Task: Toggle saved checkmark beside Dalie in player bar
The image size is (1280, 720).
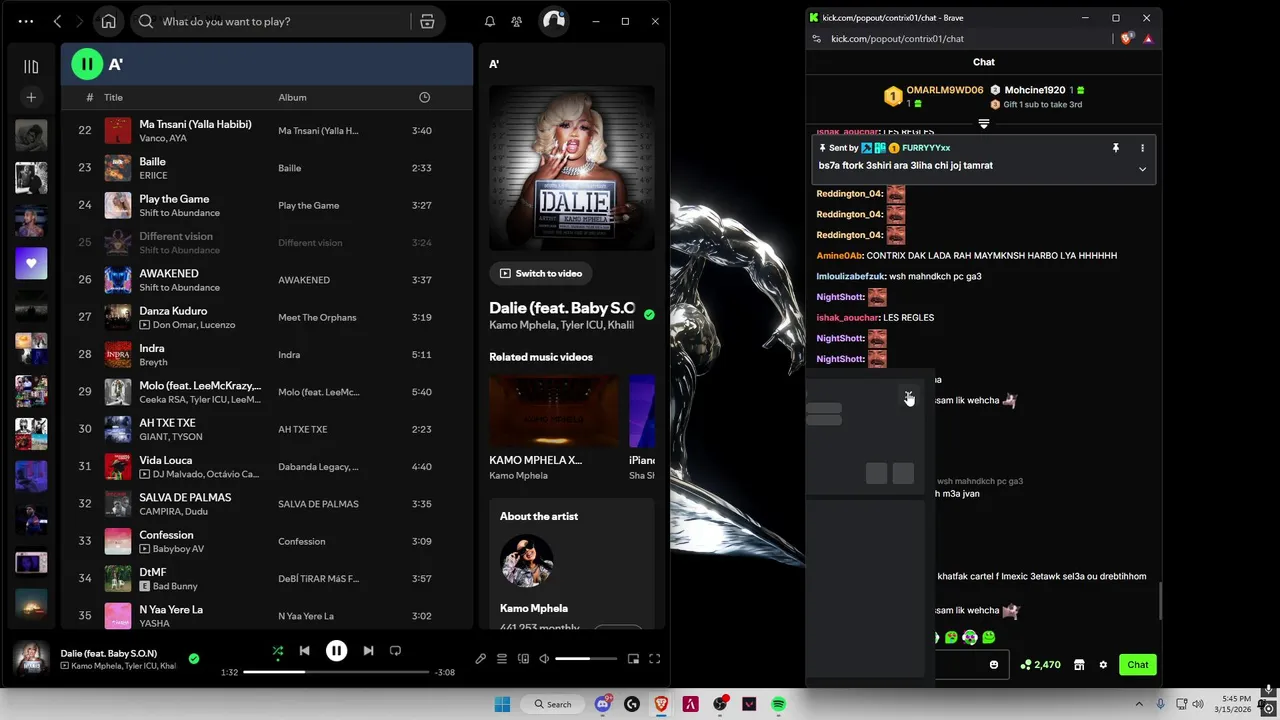Action: coord(194,658)
